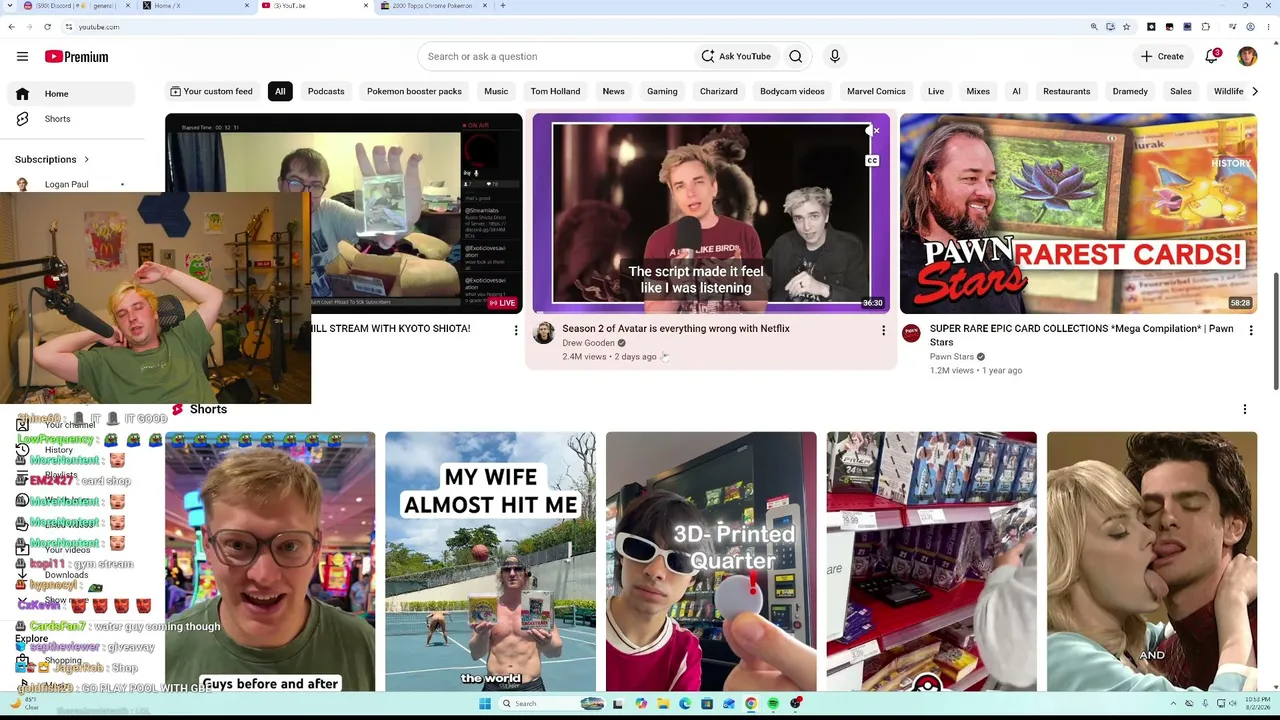Play the '3D-Printed Quarter' Short
This screenshot has width=1280, height=720.
tap(711, 562)
